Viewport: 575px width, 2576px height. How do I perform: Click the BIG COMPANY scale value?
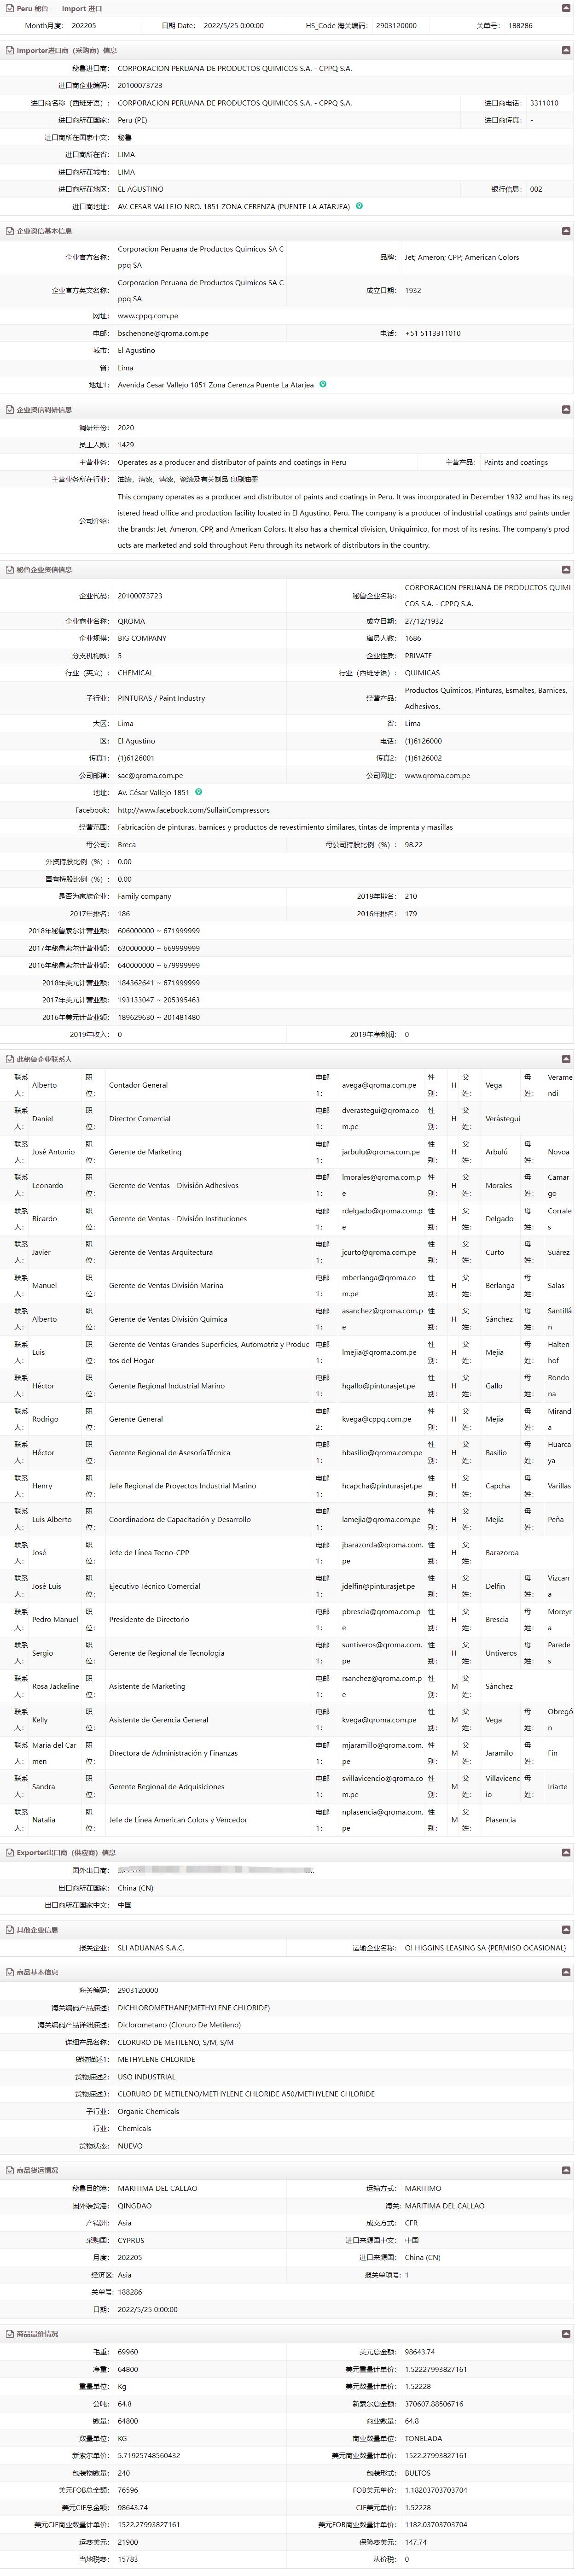pyautogui.click(x=142, y=638)
